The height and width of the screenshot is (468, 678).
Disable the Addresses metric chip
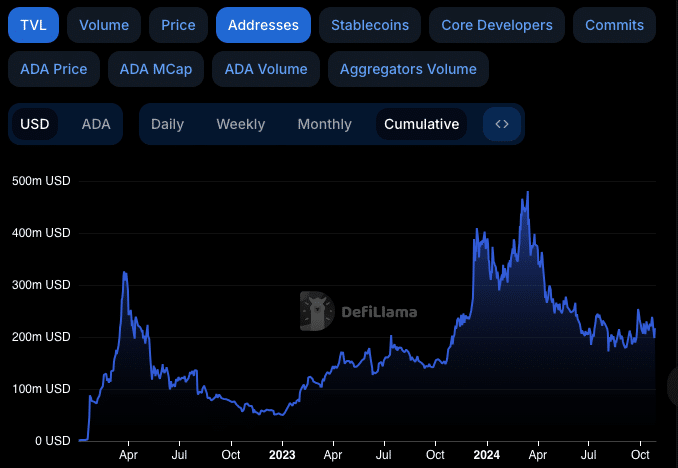263,24
